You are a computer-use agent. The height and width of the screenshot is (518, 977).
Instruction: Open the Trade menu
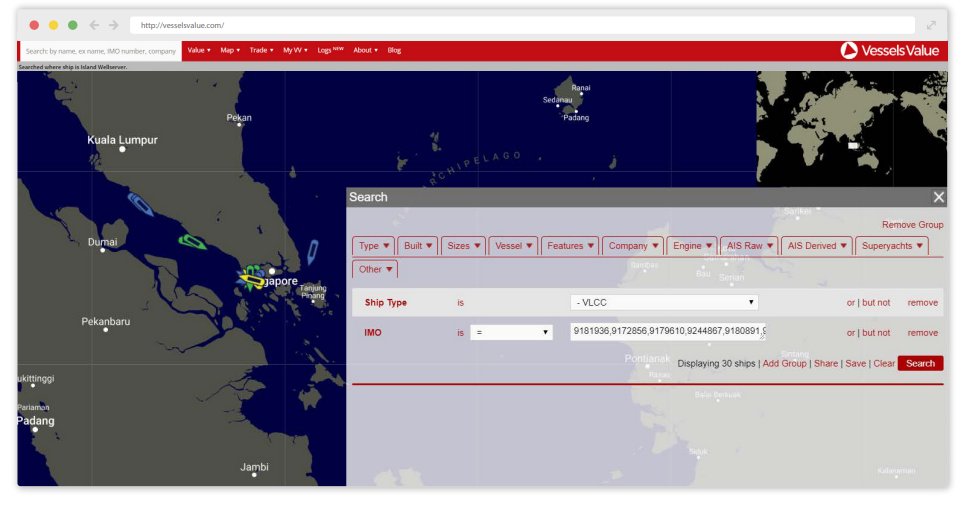261,50
